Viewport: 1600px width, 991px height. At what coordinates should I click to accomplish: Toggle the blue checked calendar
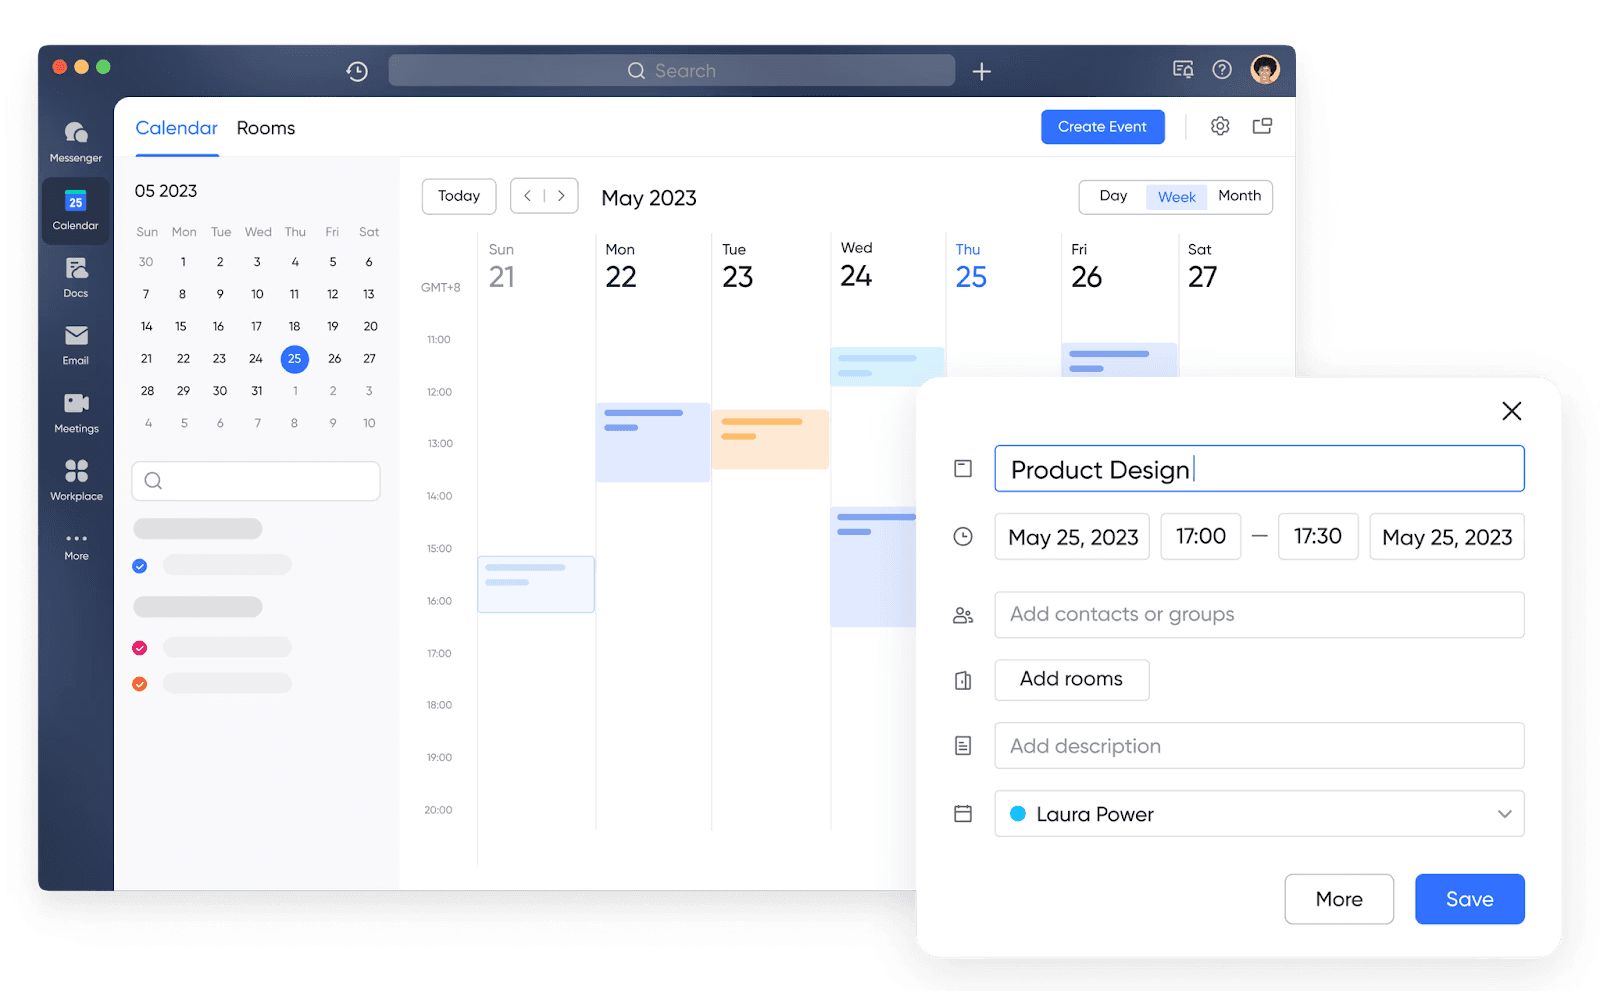click(x=140, y=566)
